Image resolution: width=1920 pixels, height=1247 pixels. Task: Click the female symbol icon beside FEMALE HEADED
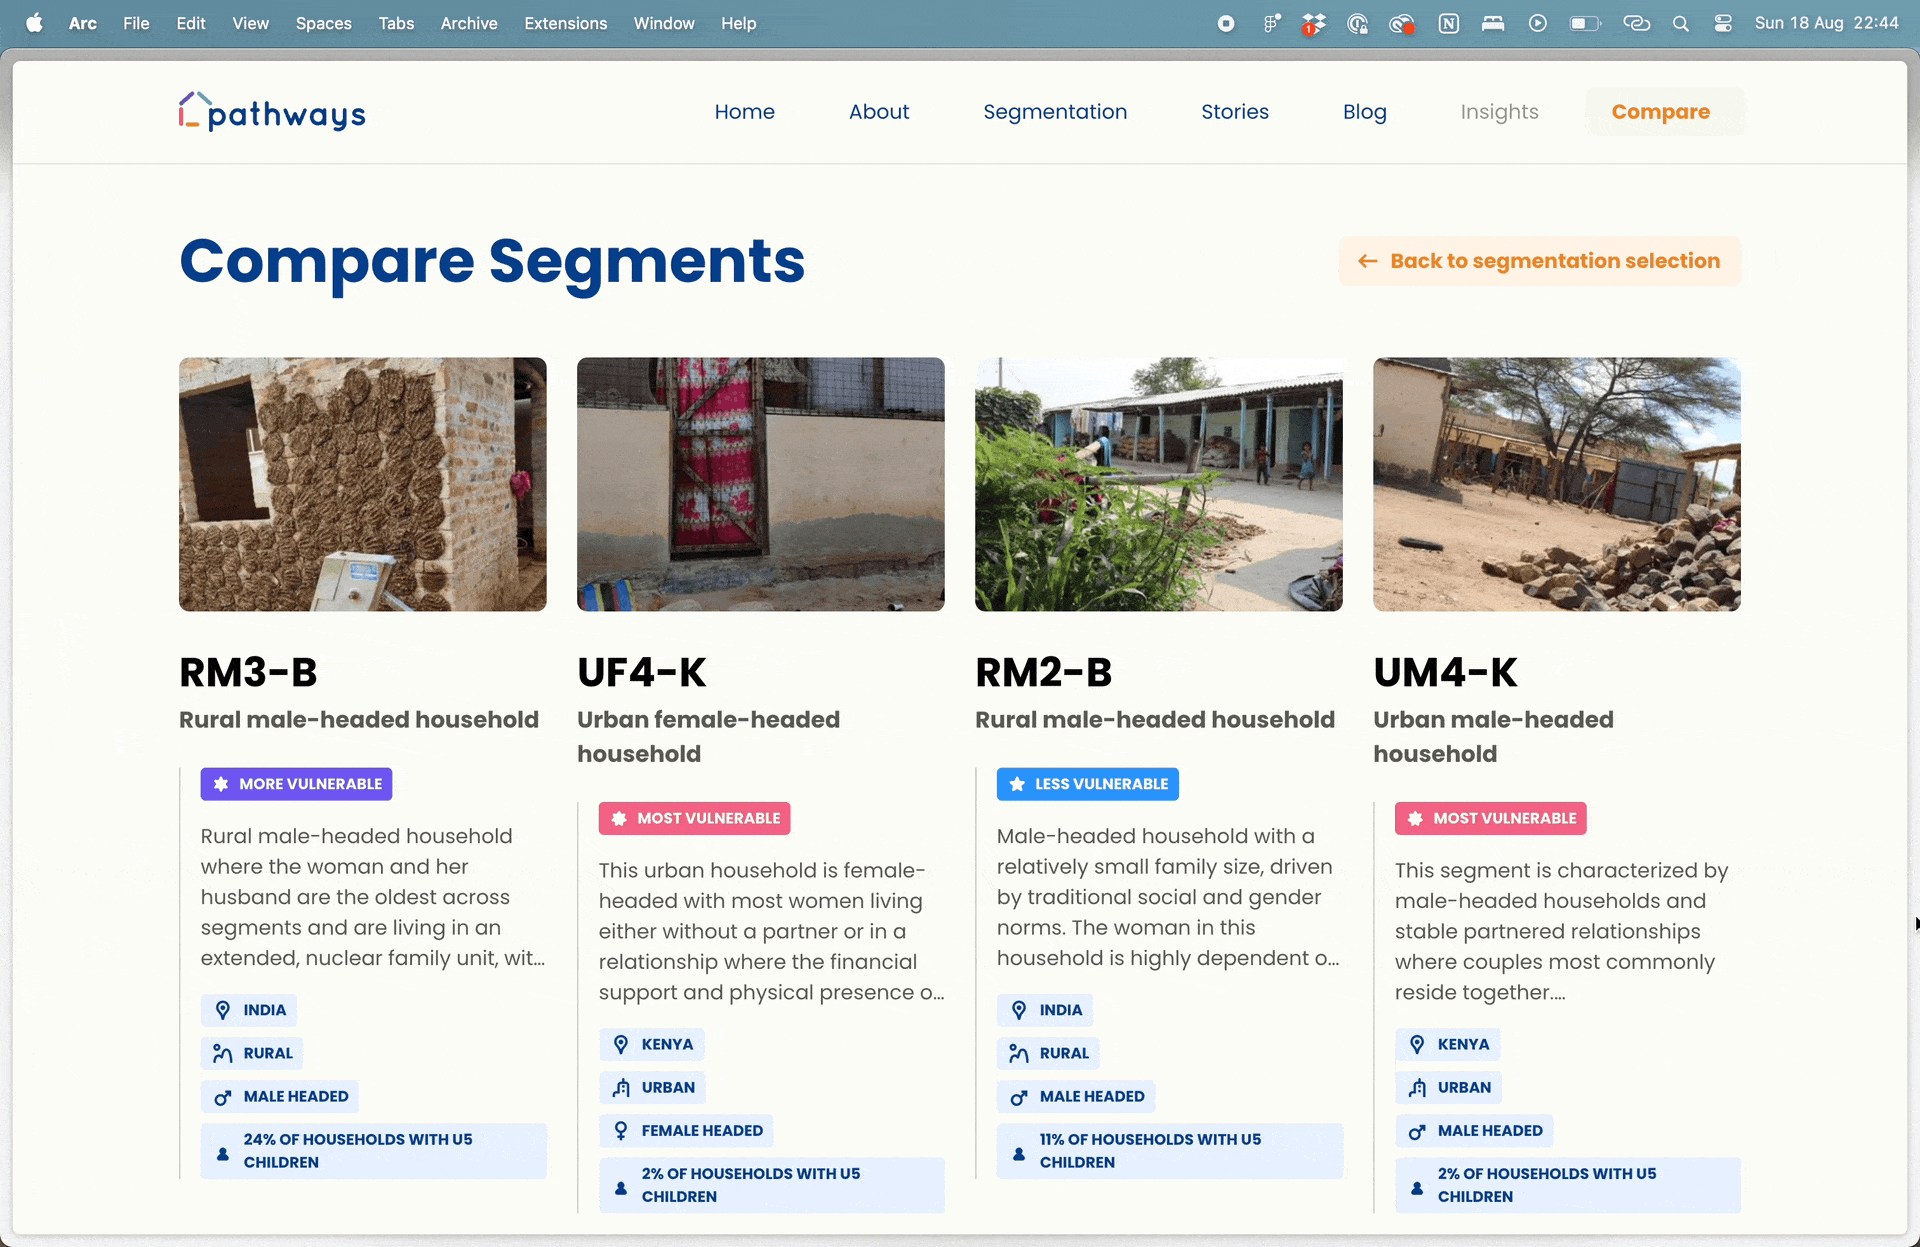coord(621,1130)
